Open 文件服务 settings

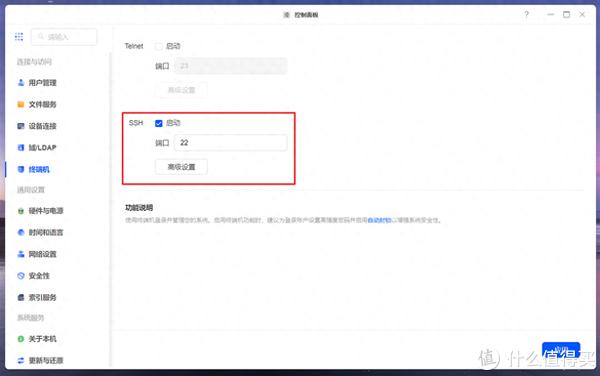(37, 104)
